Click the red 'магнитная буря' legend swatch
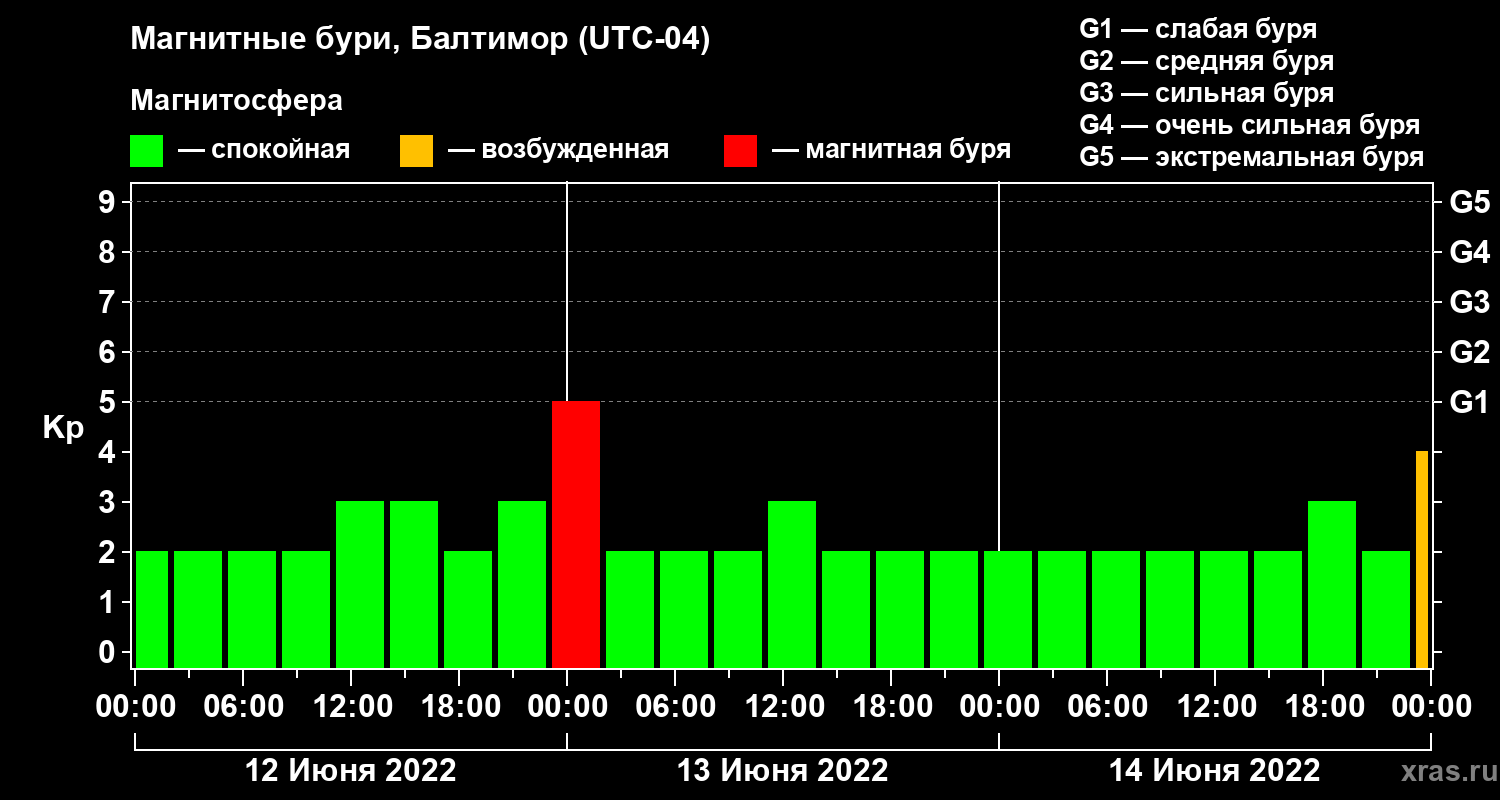The height and width of the screenshot is (800, 1500). tap(740, 151)
